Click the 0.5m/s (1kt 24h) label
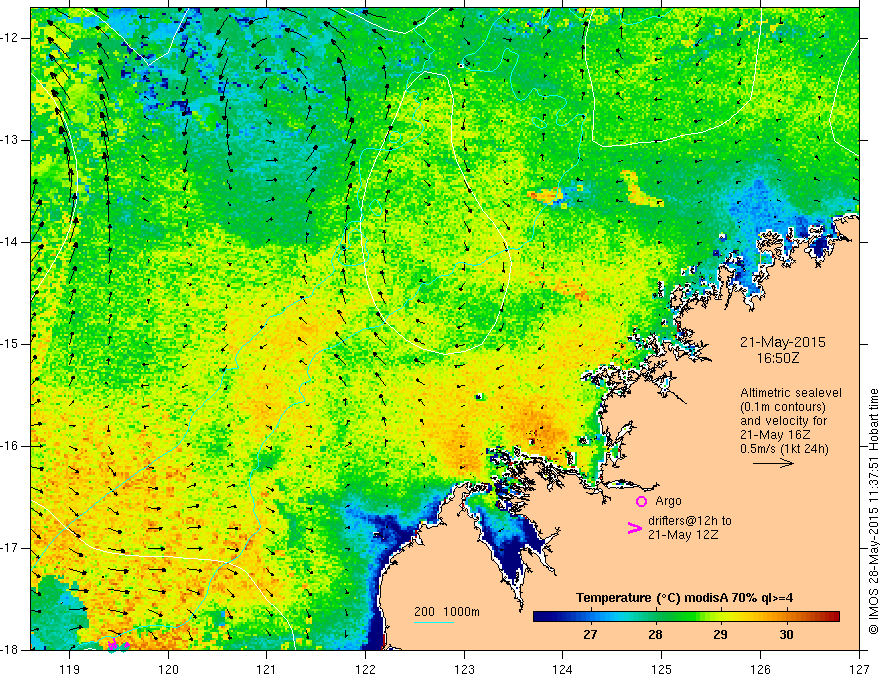Viewport: 880px width, 680px height. tap(784, 449)
